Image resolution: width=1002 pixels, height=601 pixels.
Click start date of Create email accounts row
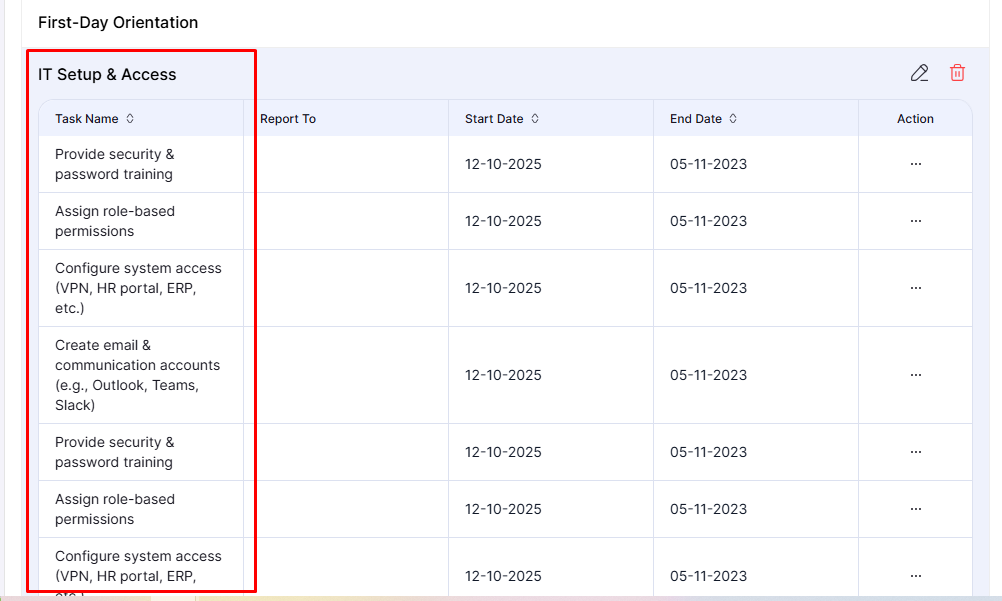click(503, 375)
